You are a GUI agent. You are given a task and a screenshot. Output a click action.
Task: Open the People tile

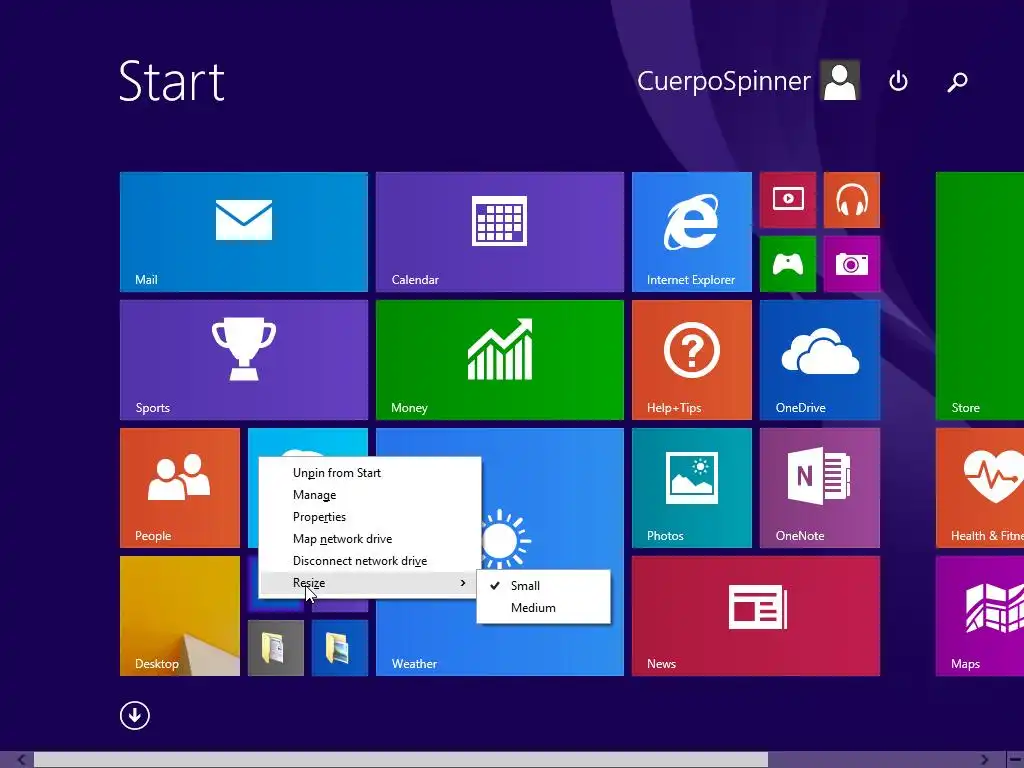(x=180, y=488)
